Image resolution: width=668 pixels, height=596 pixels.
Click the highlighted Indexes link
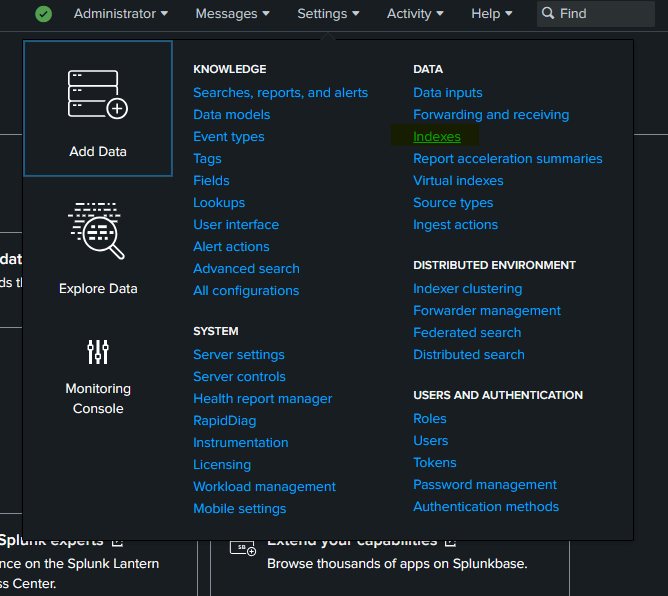[437, 137]
